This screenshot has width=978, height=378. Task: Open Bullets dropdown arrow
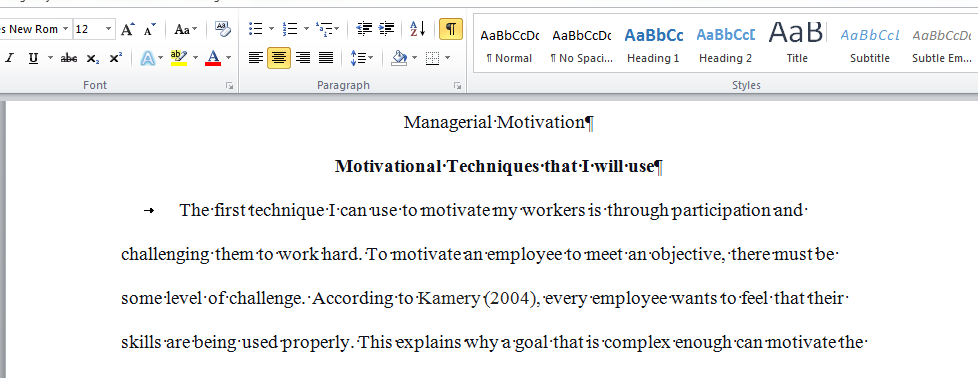coord(271,29)
